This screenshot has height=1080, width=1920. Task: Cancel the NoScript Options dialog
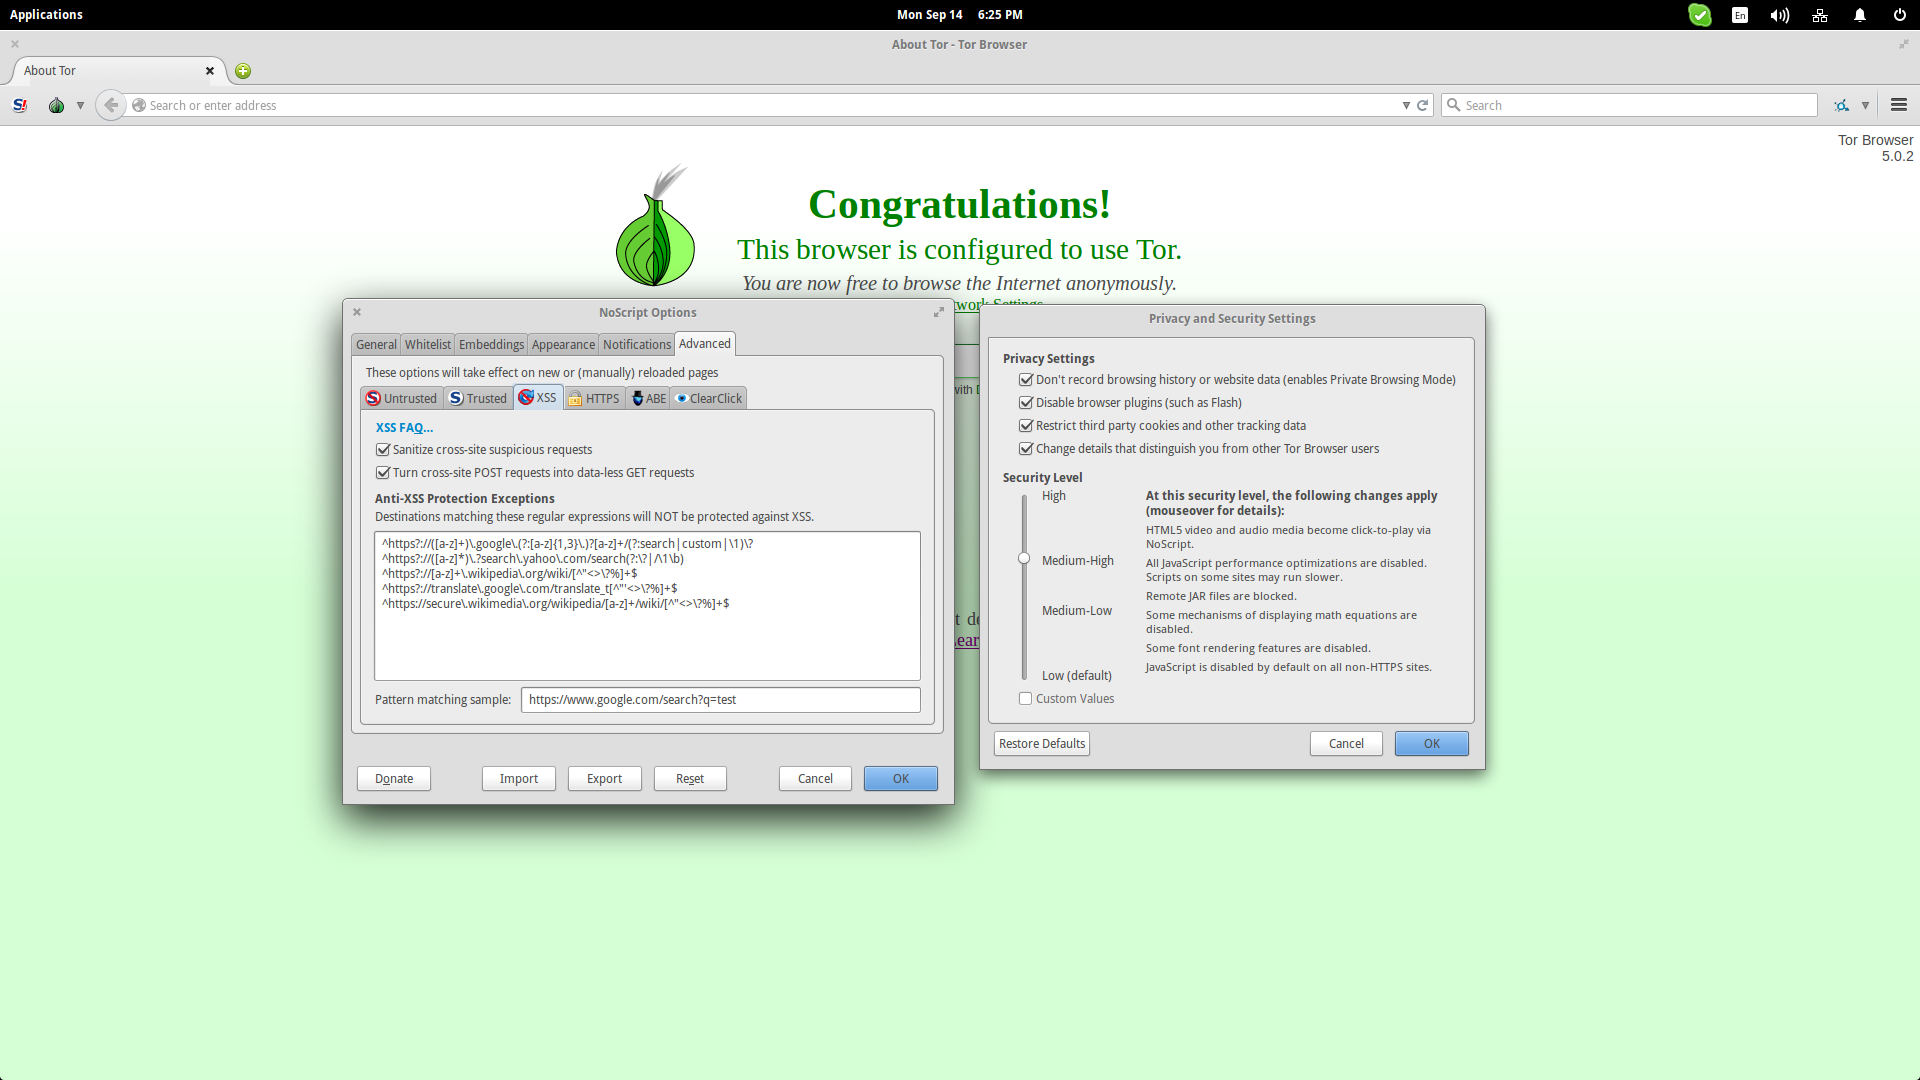tap(815, 779)
